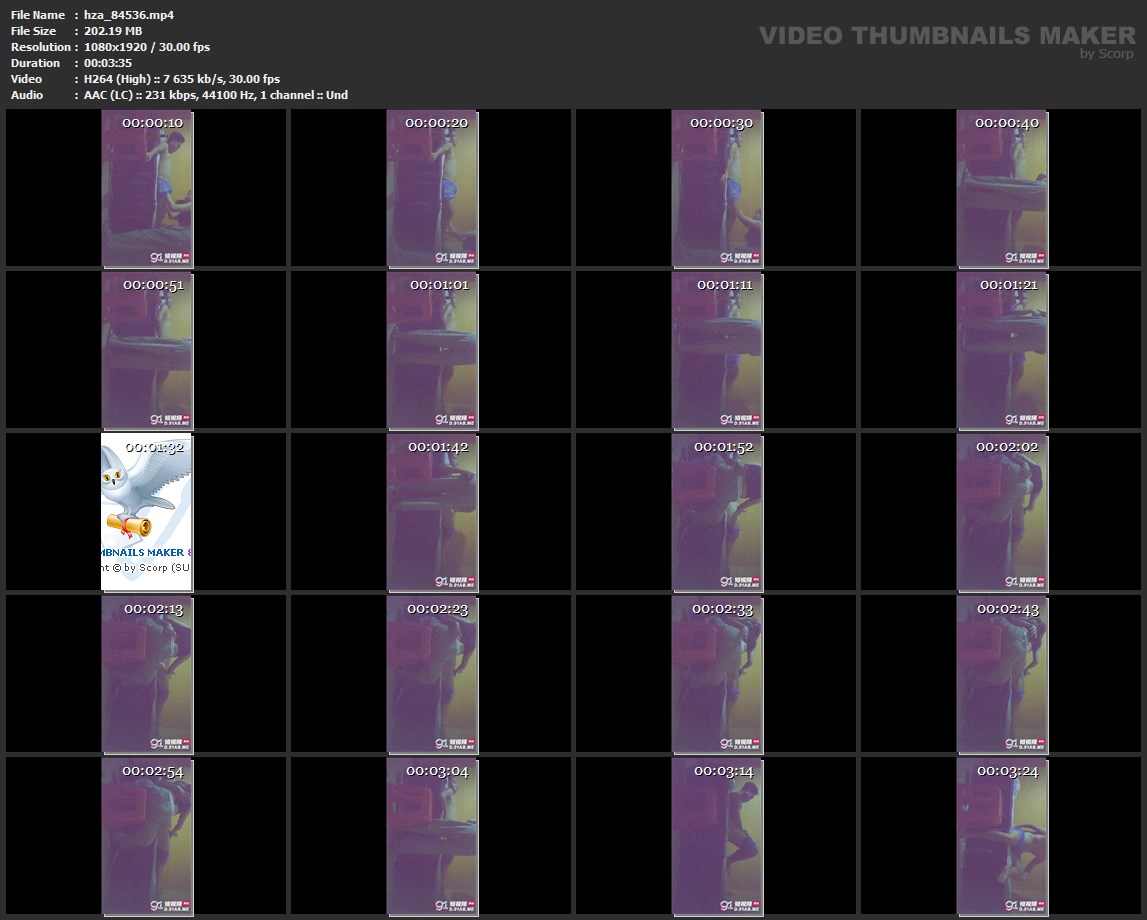Screen dimensions: 1147x920
Task: Open the last thumbnail at 00:03:24
Action: point(1002,835)
